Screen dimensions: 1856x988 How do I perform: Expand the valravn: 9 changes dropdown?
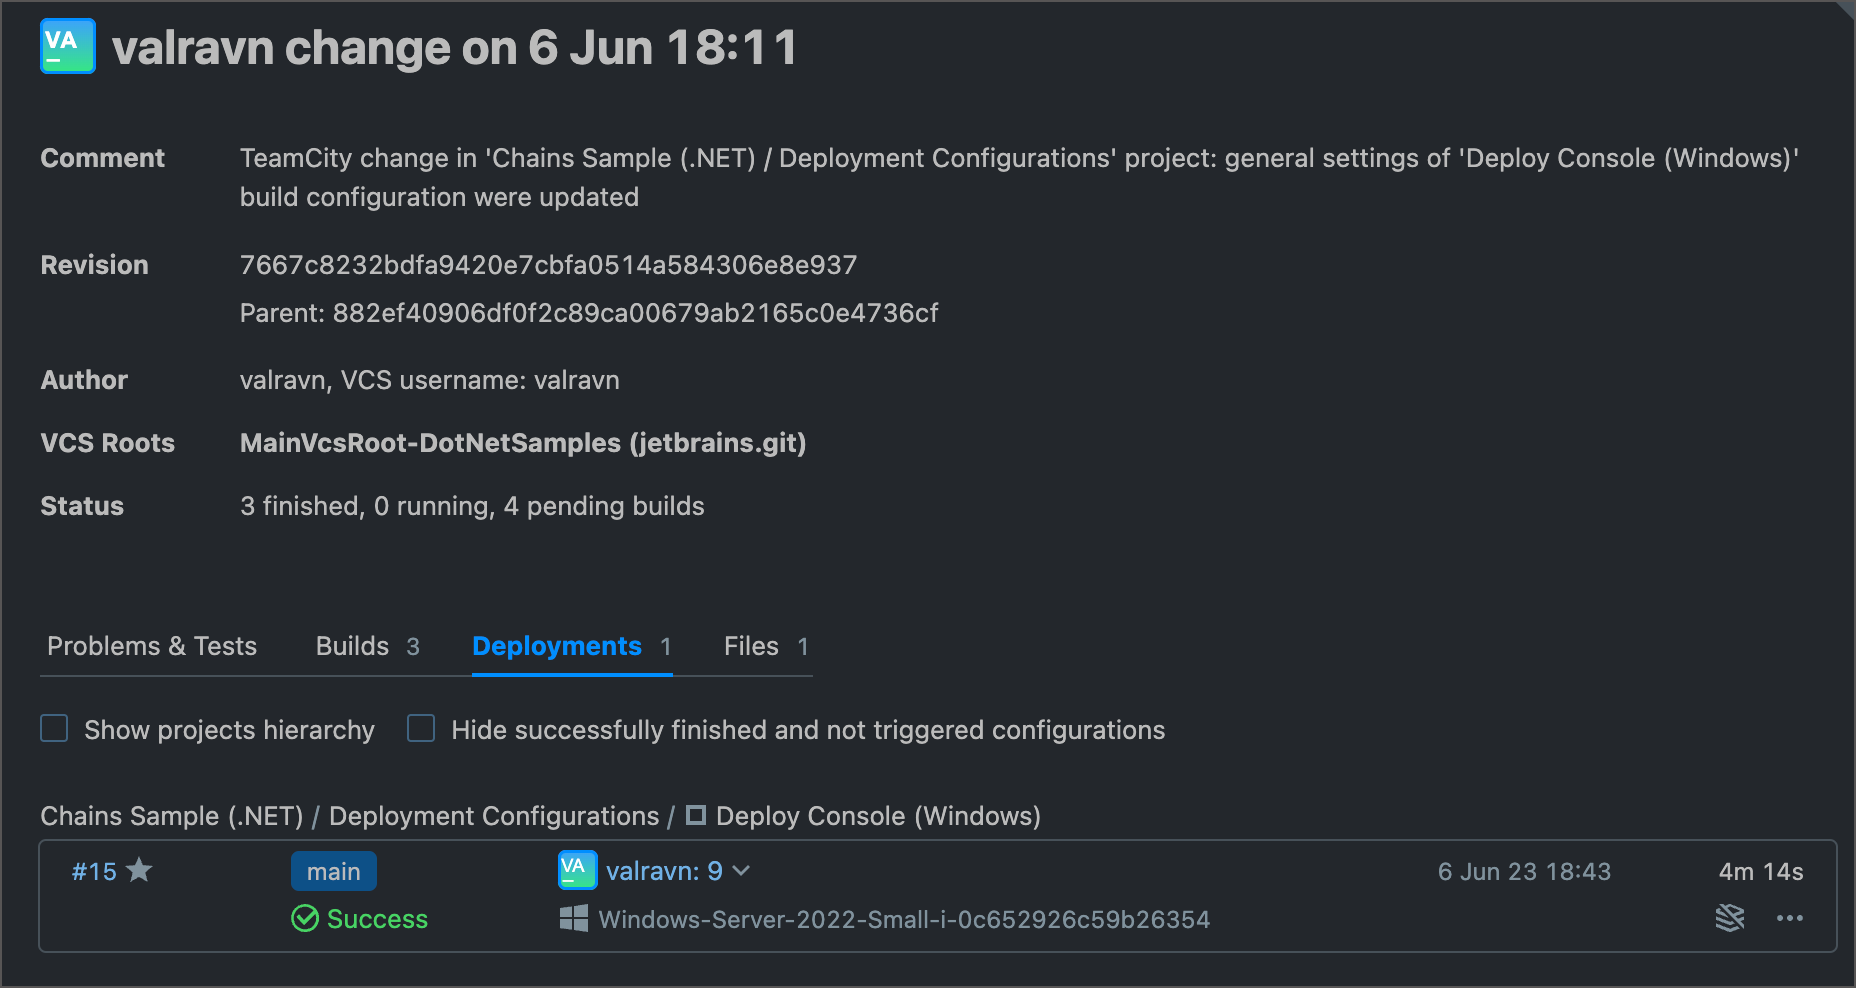pyautogui.click(x=740, y=871)
